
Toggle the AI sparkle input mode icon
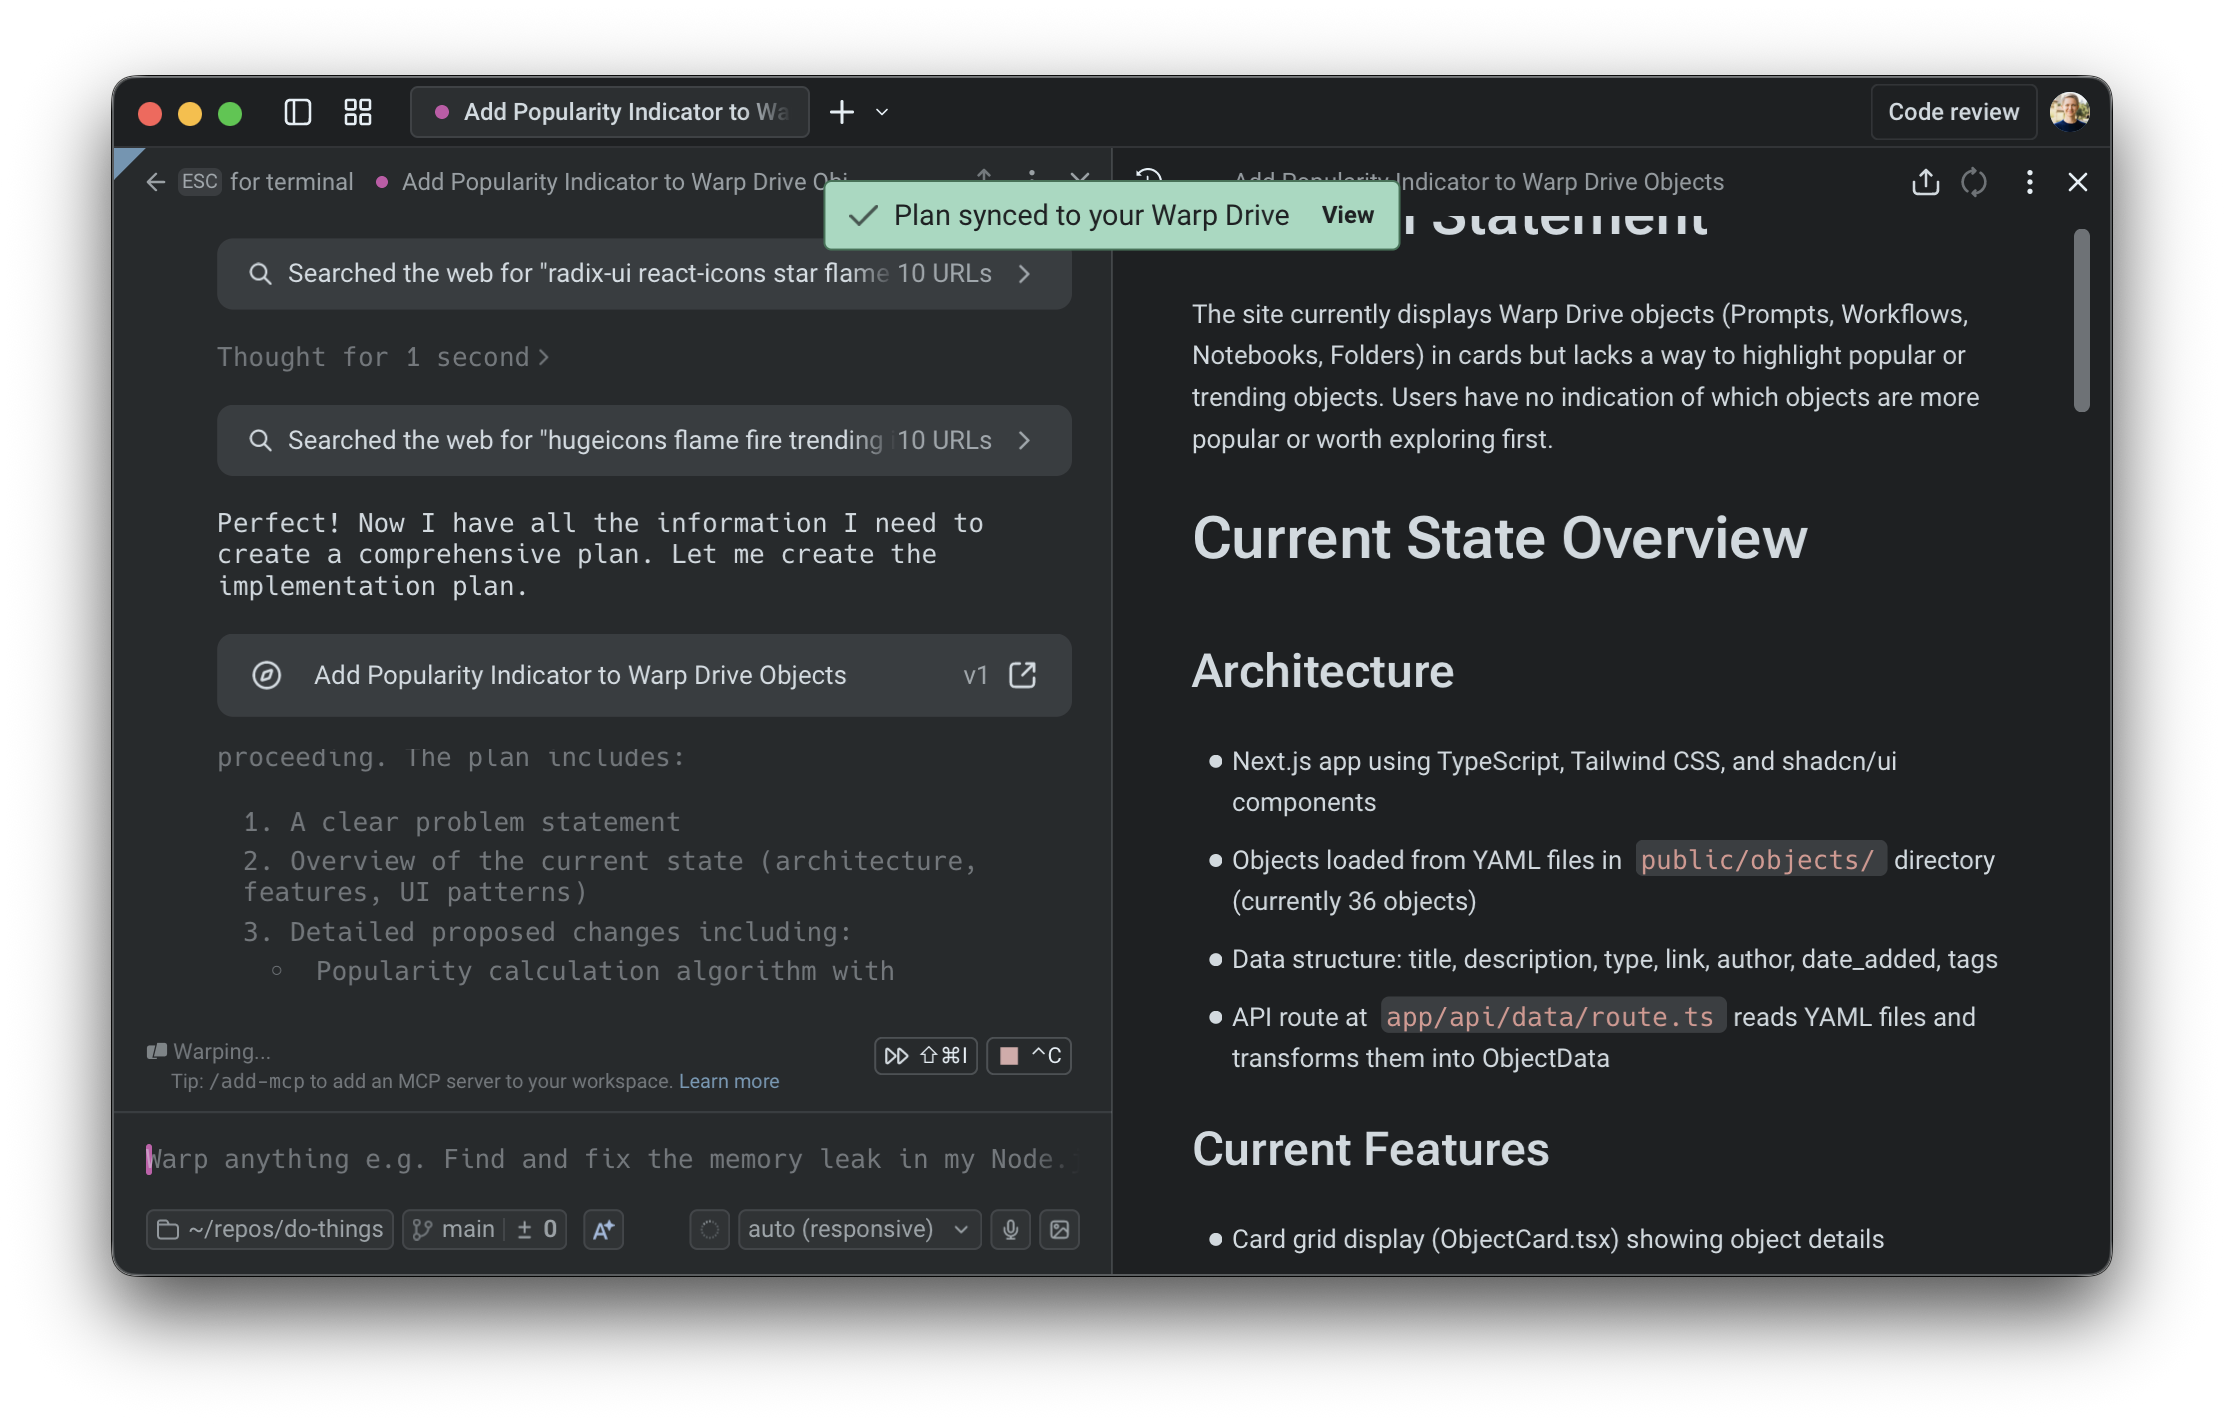pos(603,1229)
